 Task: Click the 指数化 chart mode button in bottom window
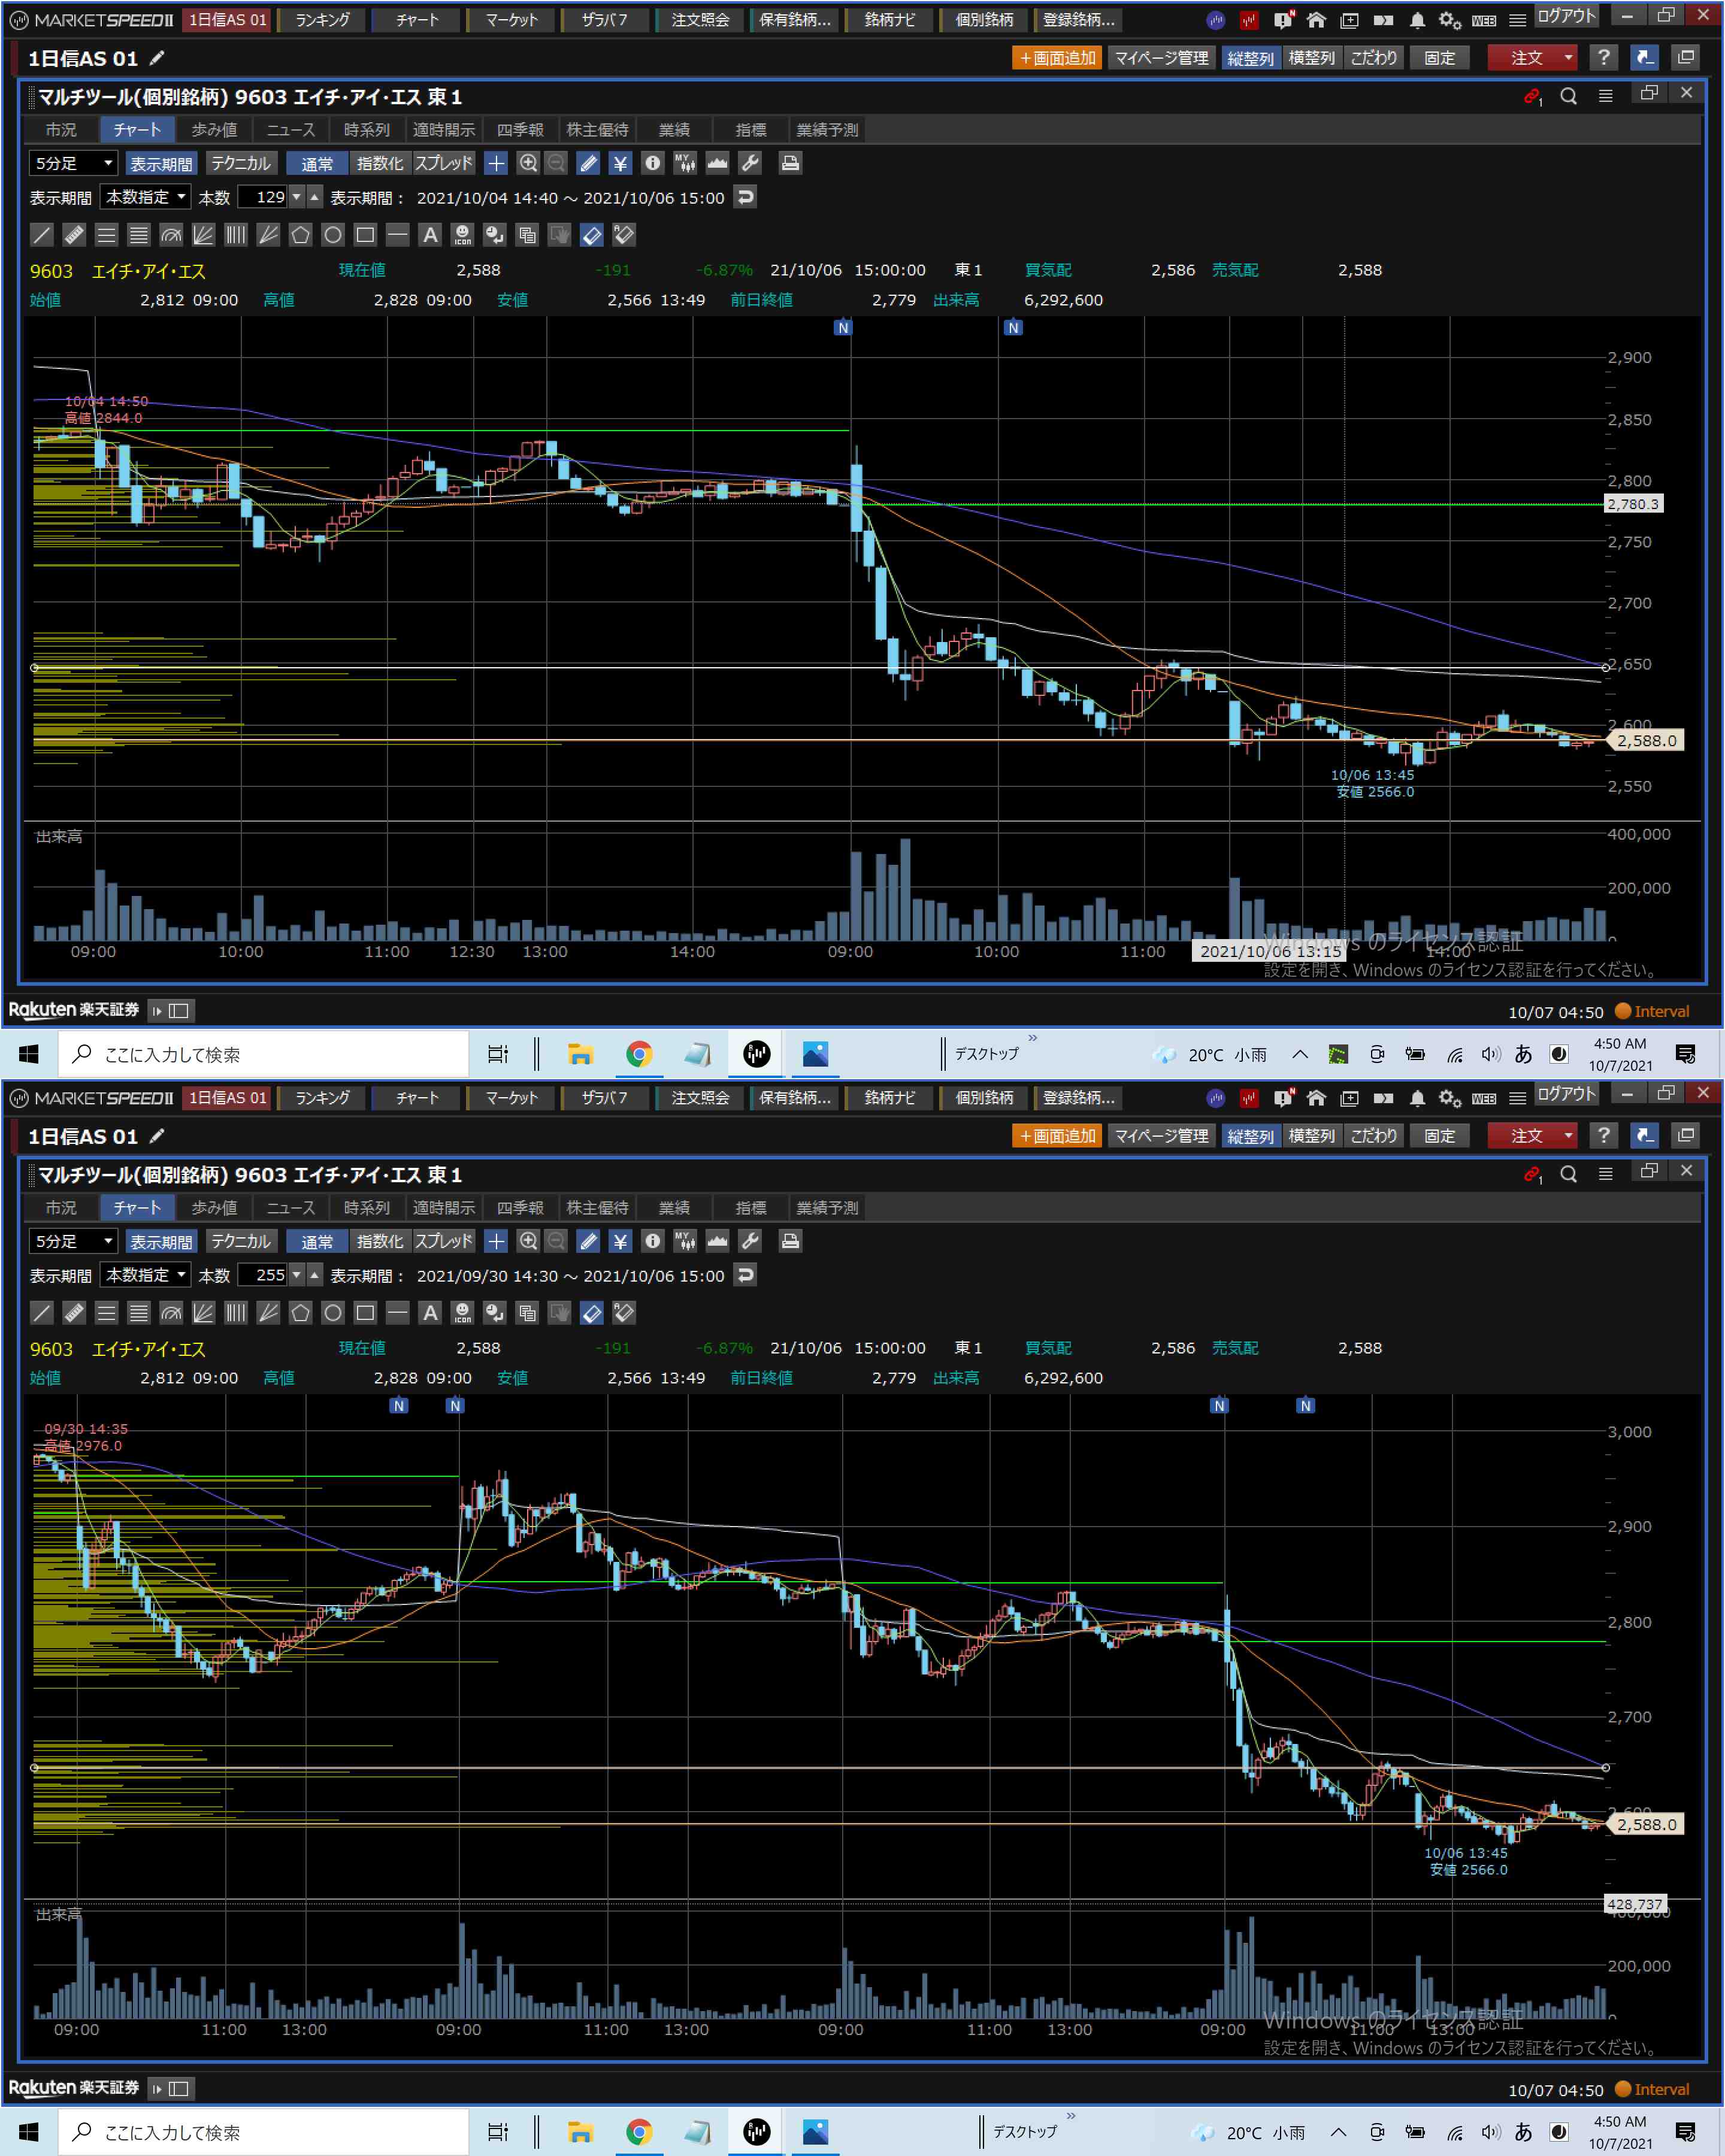tap(380, 1241)
